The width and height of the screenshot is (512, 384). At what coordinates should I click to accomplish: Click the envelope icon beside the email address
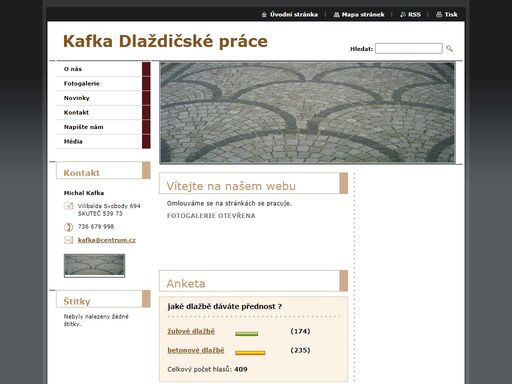point(68,240)
